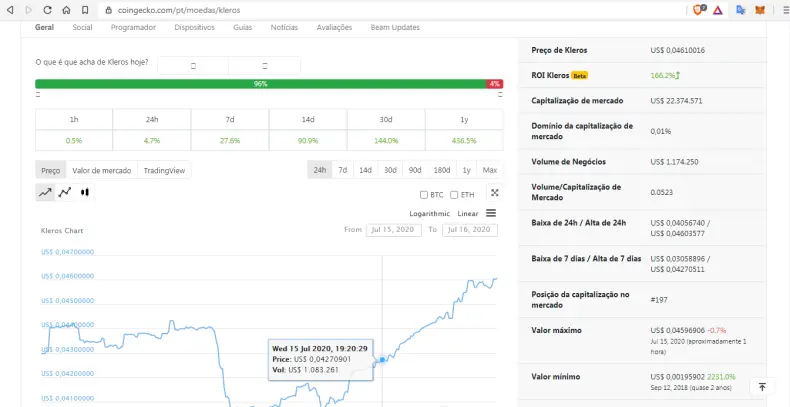This screenshot has height=407, width=790.
Task: Switch to the Social tab
Action: [x=82, y=27]
